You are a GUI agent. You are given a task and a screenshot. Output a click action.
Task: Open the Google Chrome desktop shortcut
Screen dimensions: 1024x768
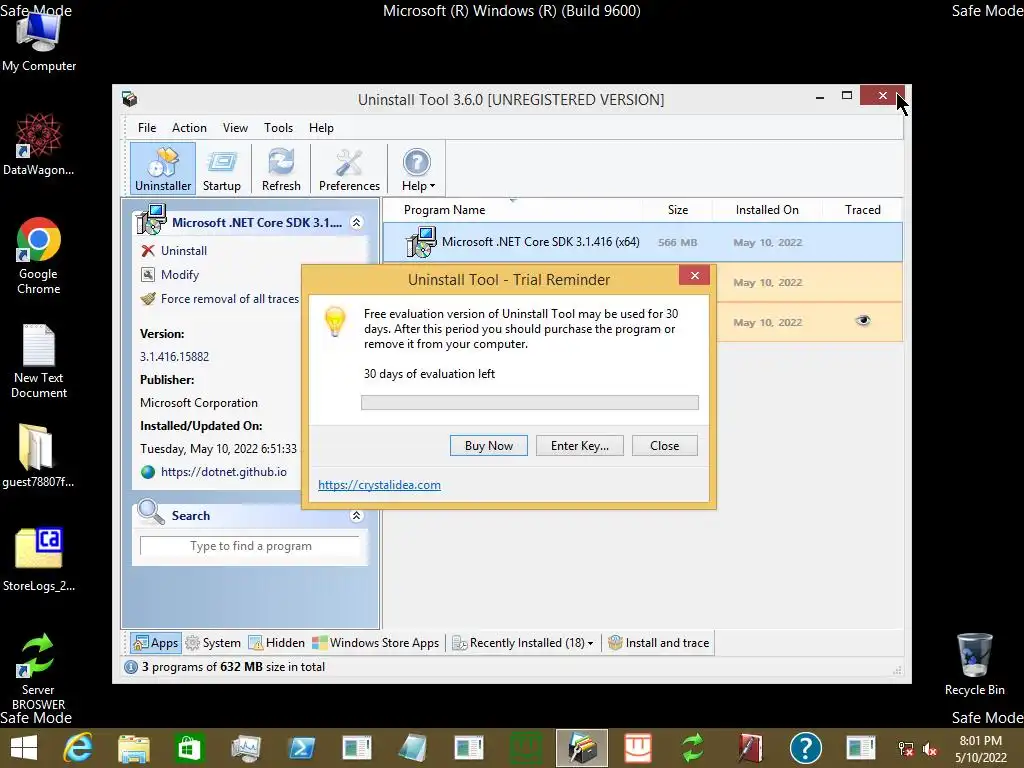(39, 256)
